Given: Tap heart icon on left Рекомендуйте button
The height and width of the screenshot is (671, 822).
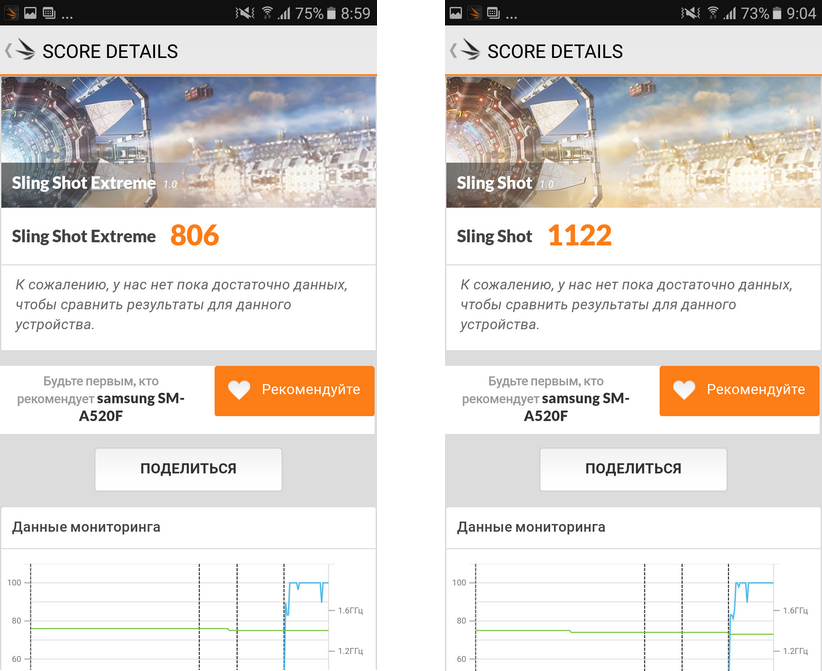Looking at the screenshot, I should pyautogui.click(x=239, y=390).
